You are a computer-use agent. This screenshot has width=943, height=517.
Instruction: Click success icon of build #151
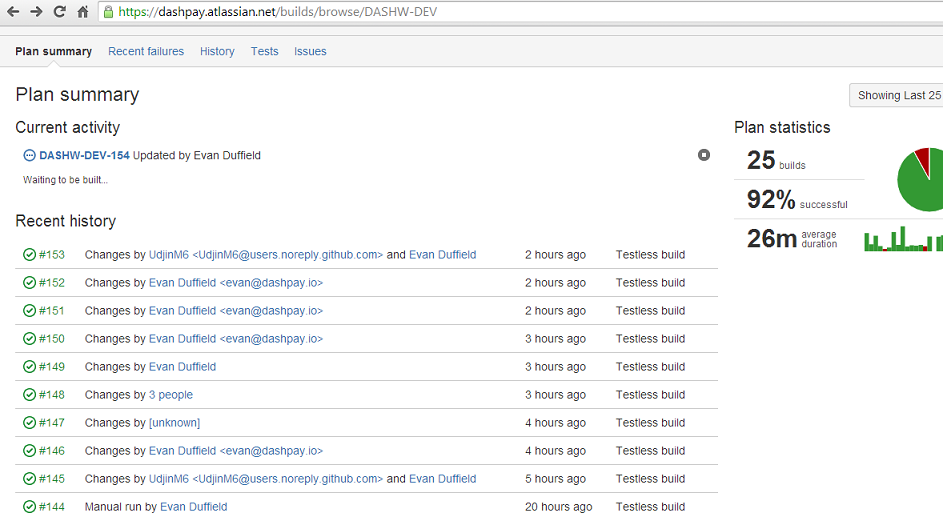(29, 311)
